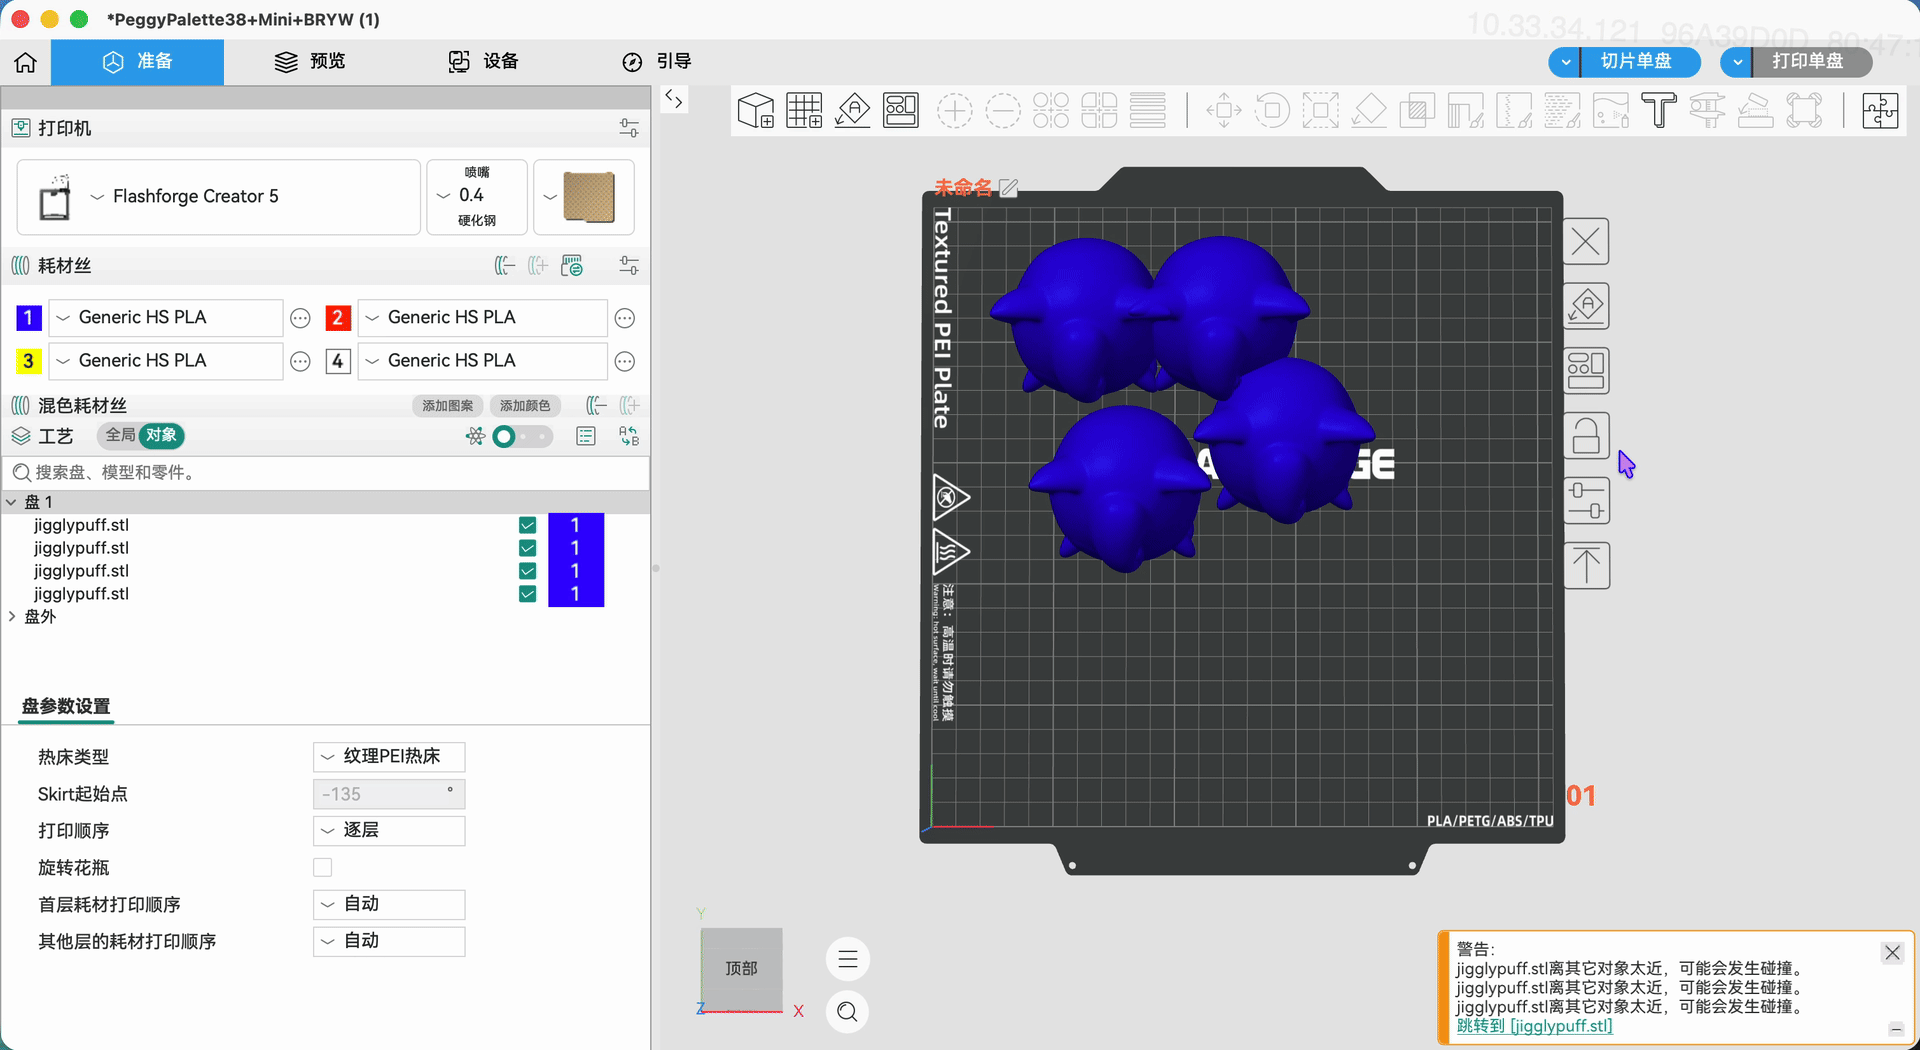Image resolution: width=1920 pixels, height=1050 pixels.
Task: Switch to the 设备 tab
Action: [484, 62]
